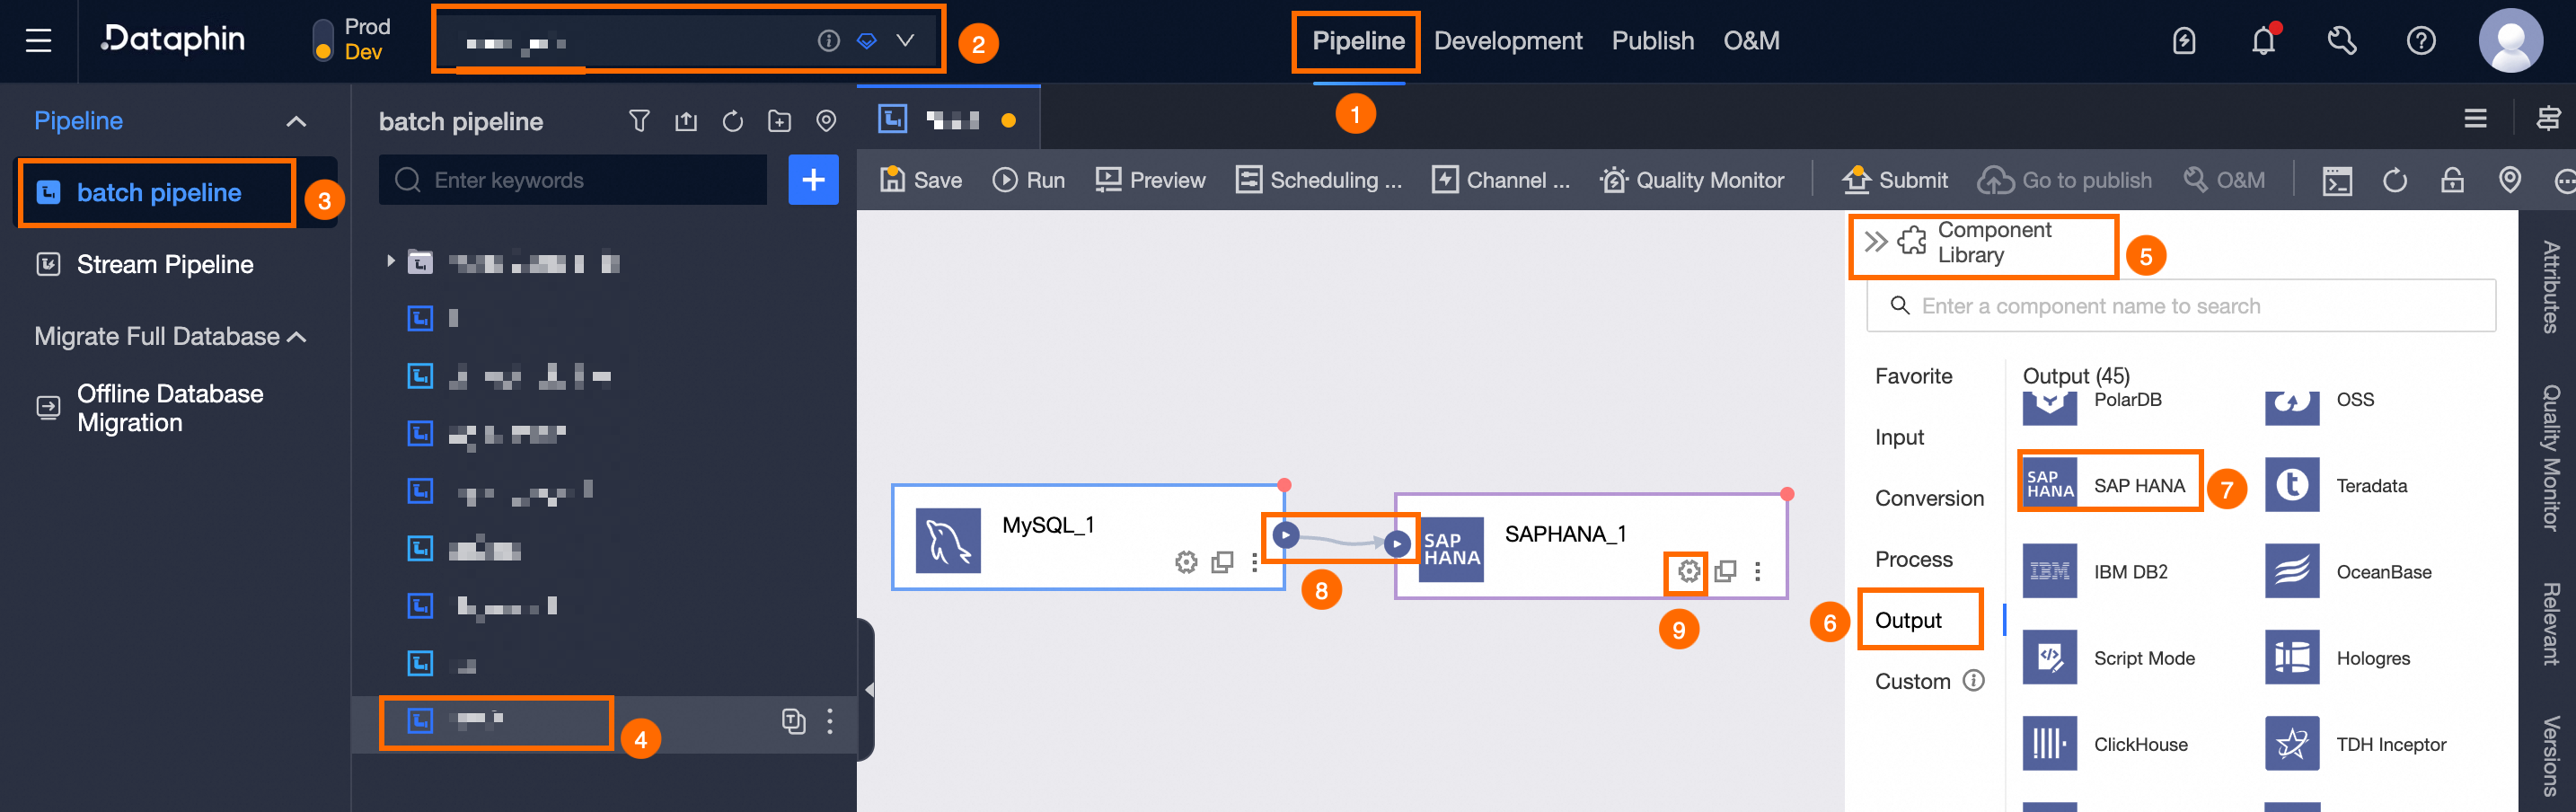Toggle the Prod/Dev environment switch
This screenshot has width=2576, height=812.
[323, 41]
